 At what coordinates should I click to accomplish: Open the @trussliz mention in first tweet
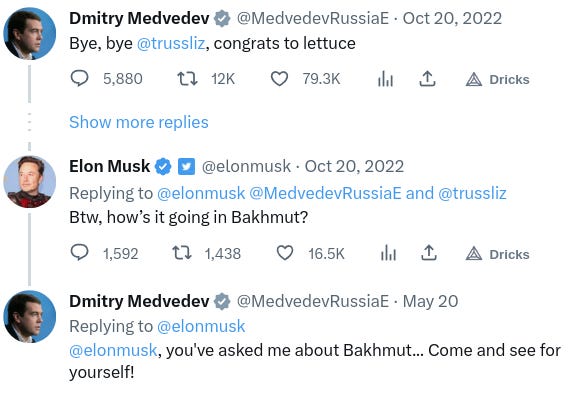tap(171, 43)
